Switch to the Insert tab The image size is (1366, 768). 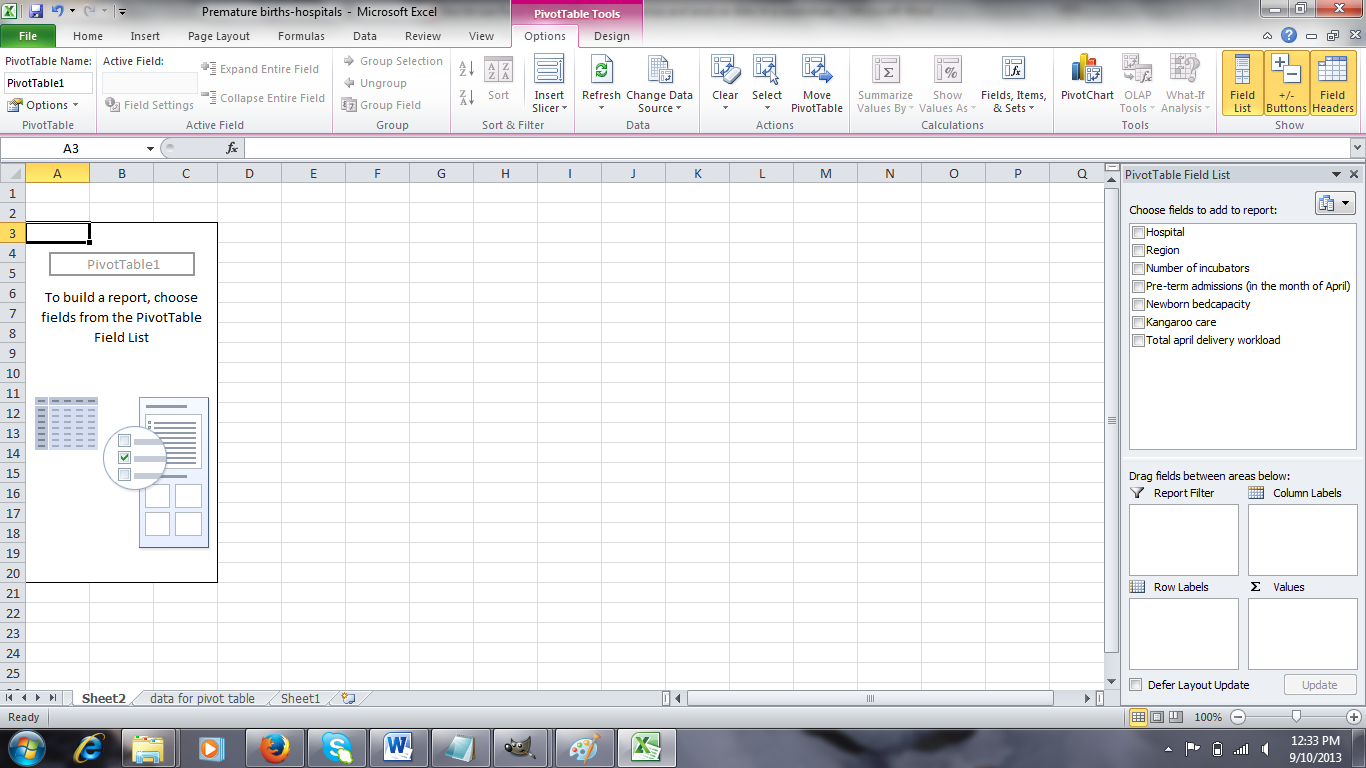[145, 36]
